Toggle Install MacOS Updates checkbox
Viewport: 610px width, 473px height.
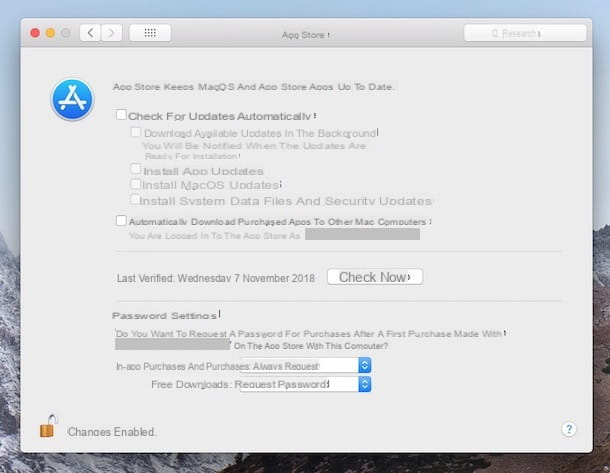(135, 184)
